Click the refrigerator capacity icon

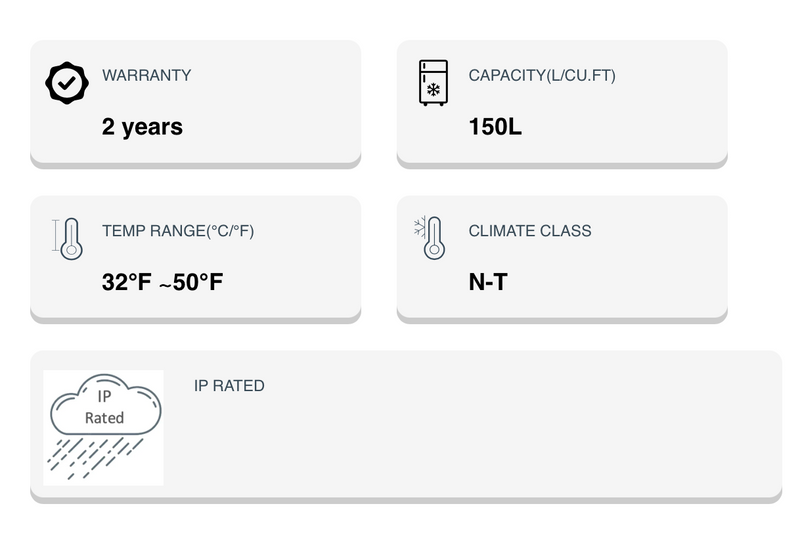coord(433,83)
